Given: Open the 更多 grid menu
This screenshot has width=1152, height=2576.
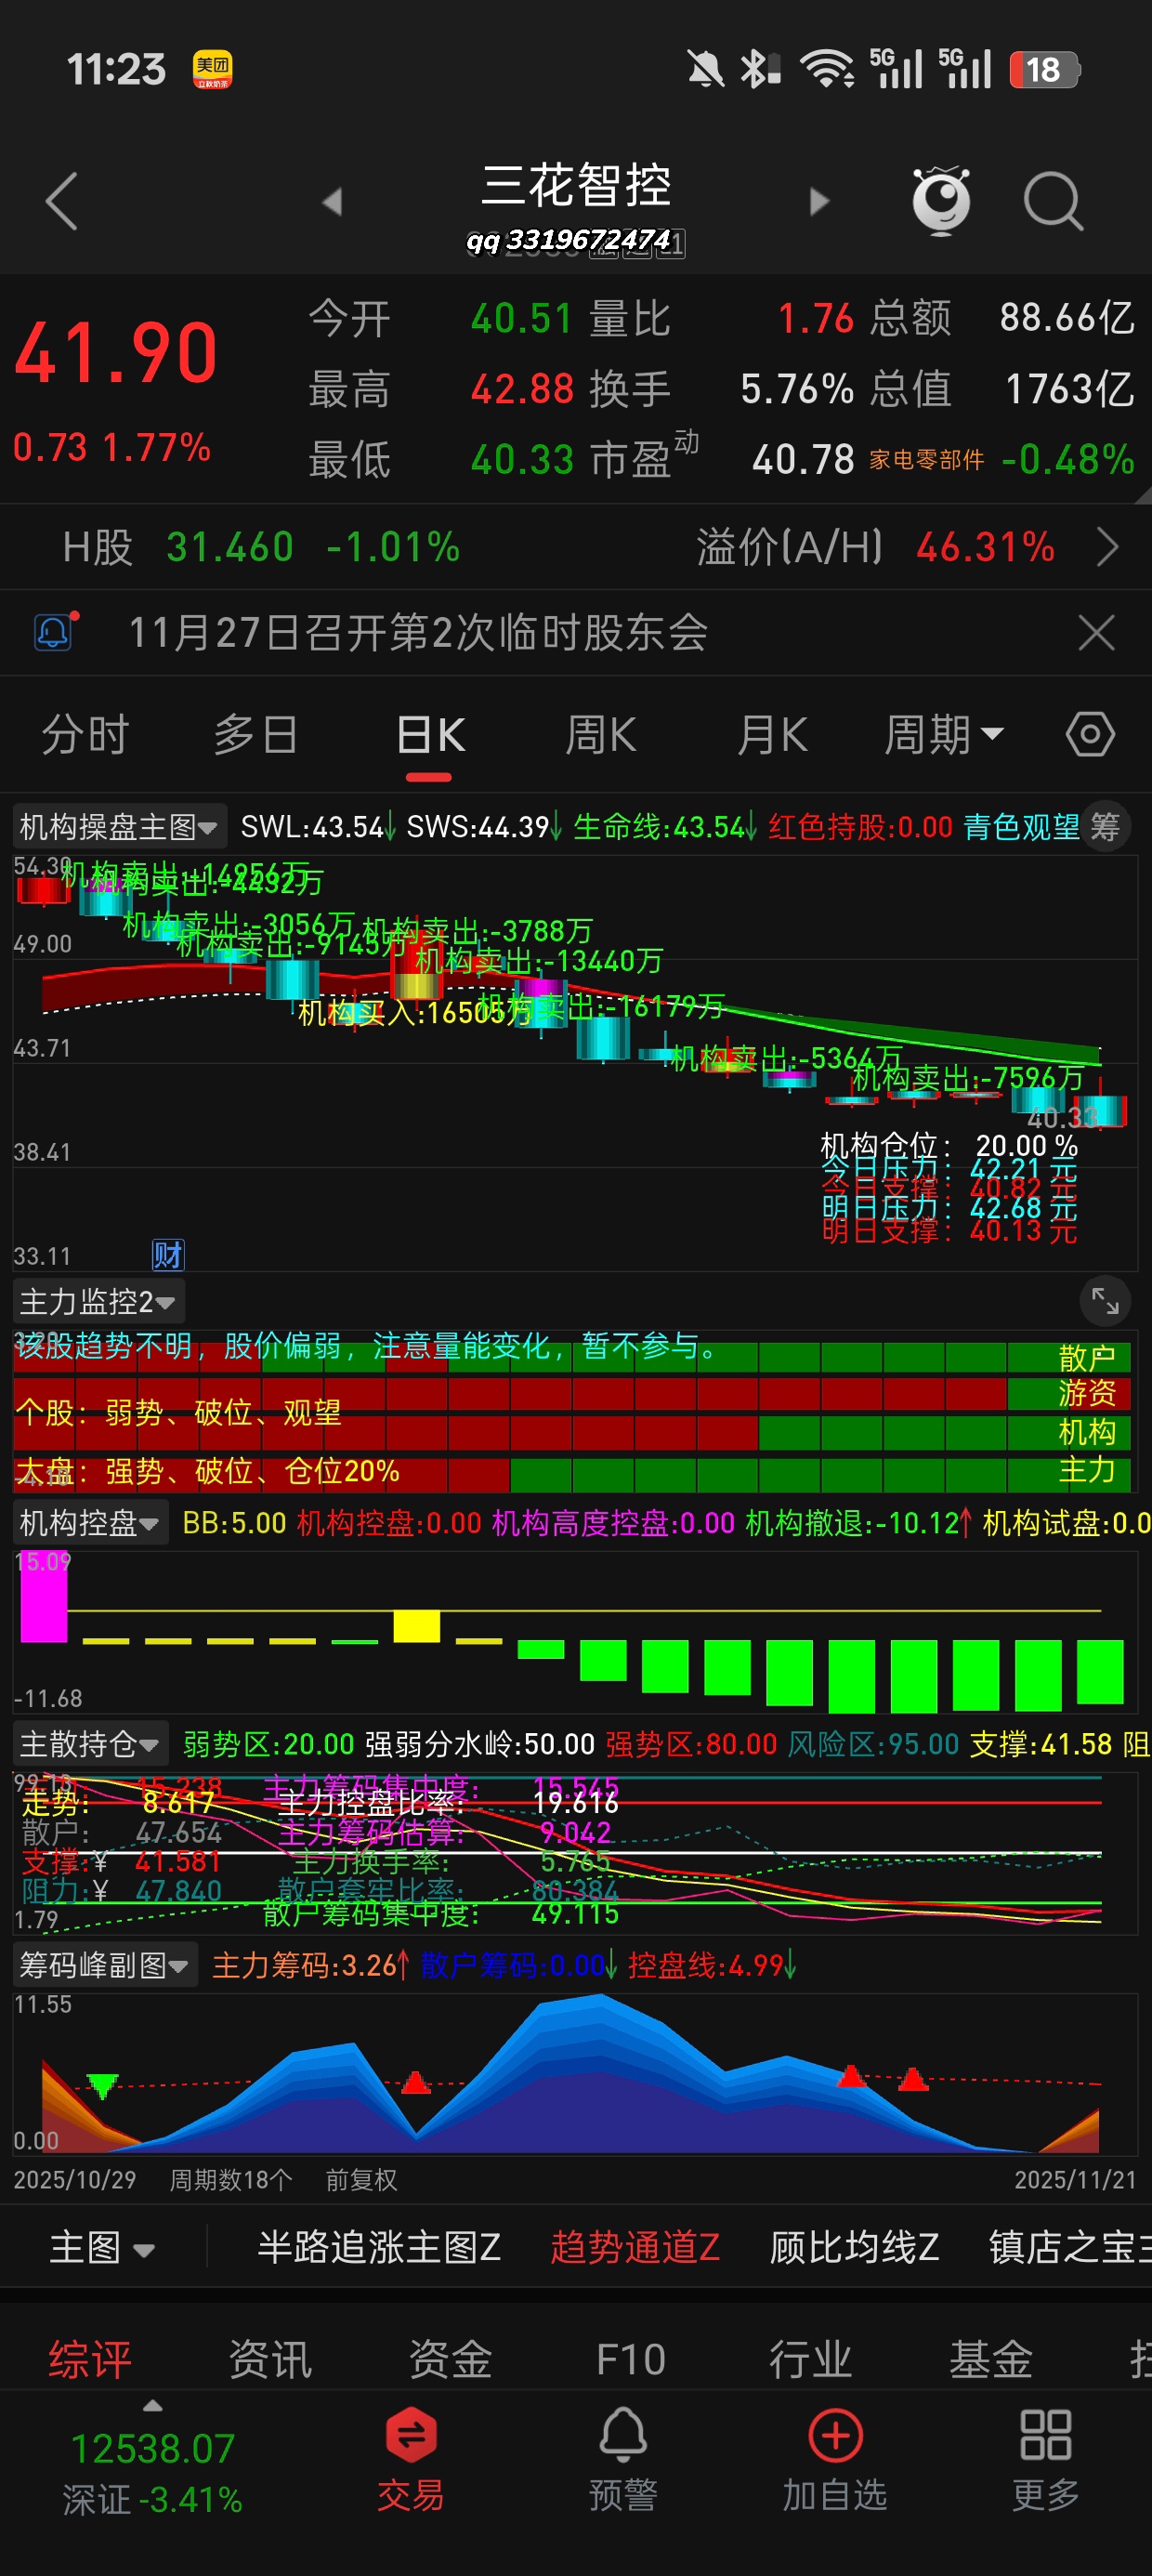Looking at the screenshot, I should pyautogui.click(x=1046, y=2459).
